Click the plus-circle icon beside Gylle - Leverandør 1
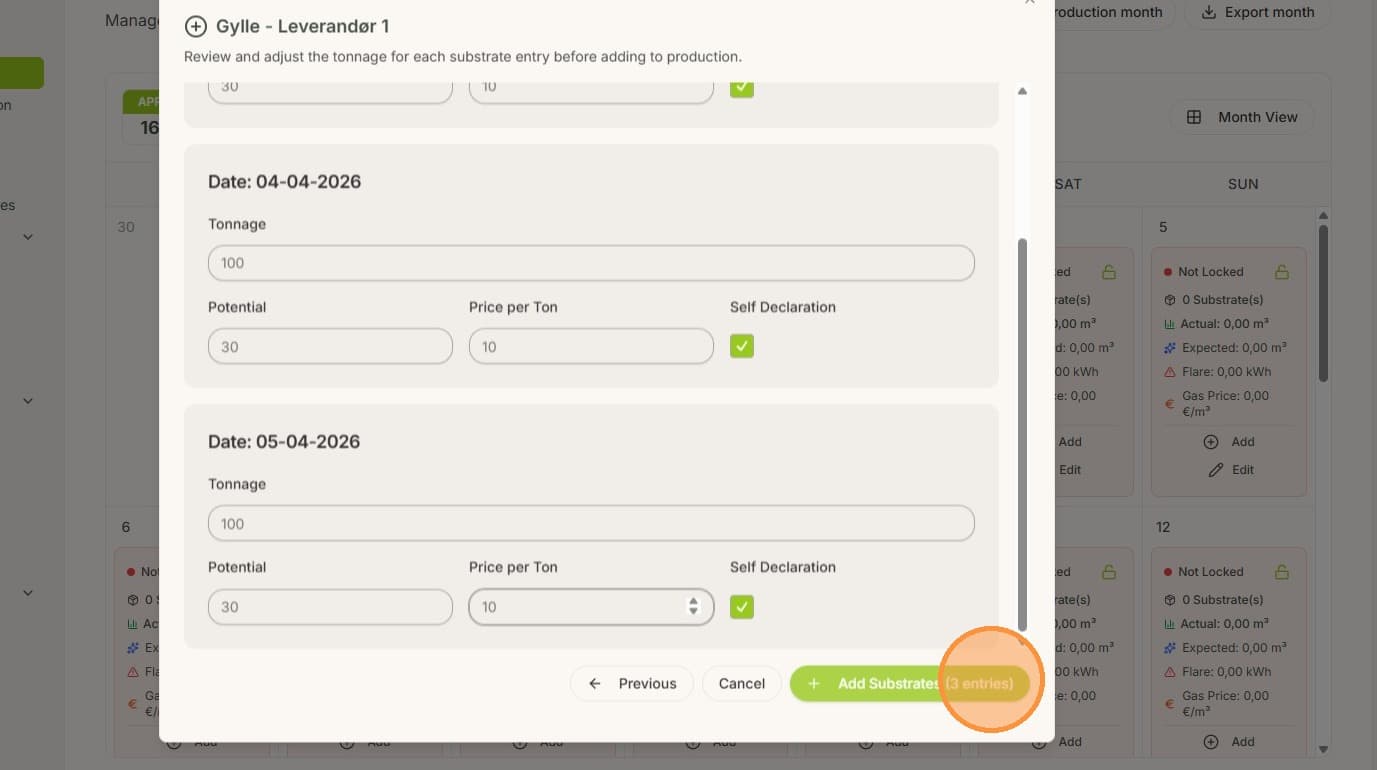The width and height of the screenshot is (1377, 770). [196, 27]
